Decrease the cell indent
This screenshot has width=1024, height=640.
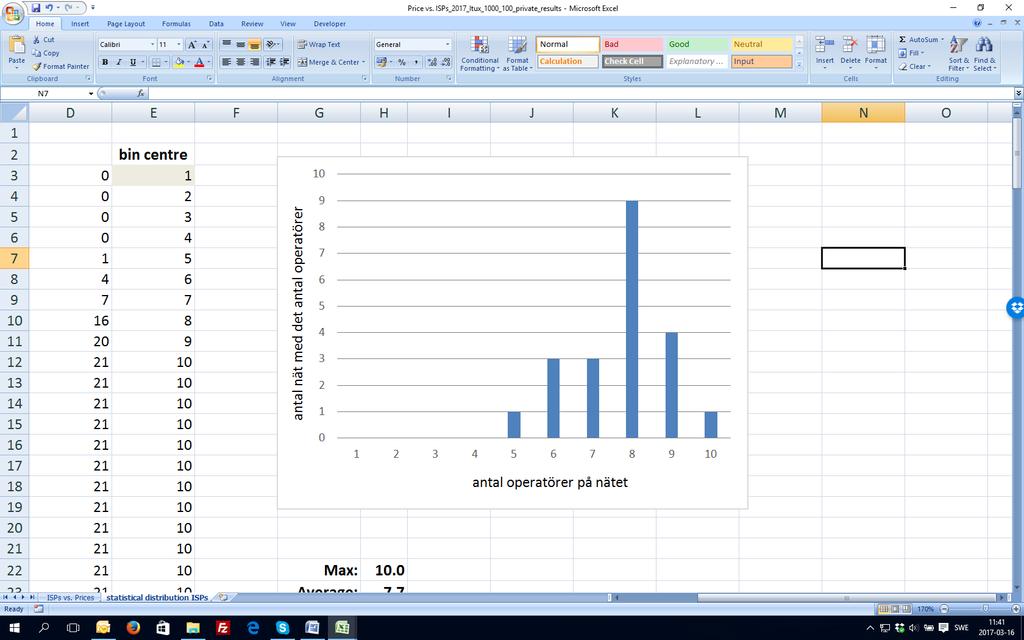(x=271, y=62)
